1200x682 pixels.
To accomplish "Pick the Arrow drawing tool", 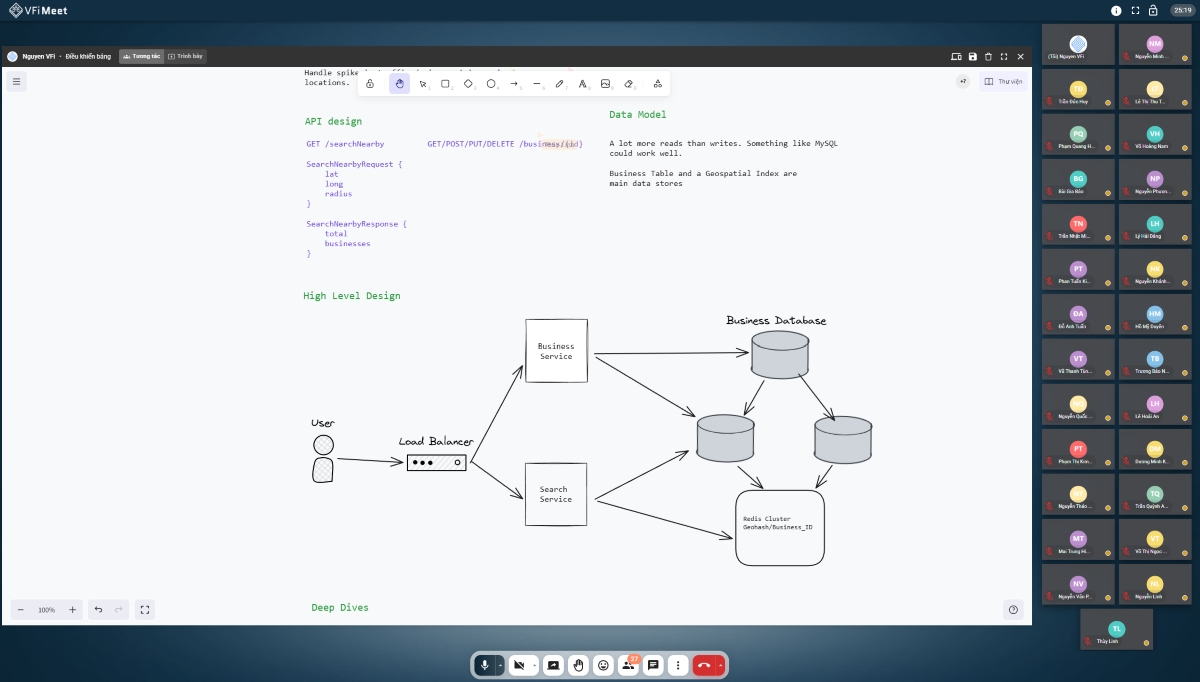I will click(x=514, y=84).
